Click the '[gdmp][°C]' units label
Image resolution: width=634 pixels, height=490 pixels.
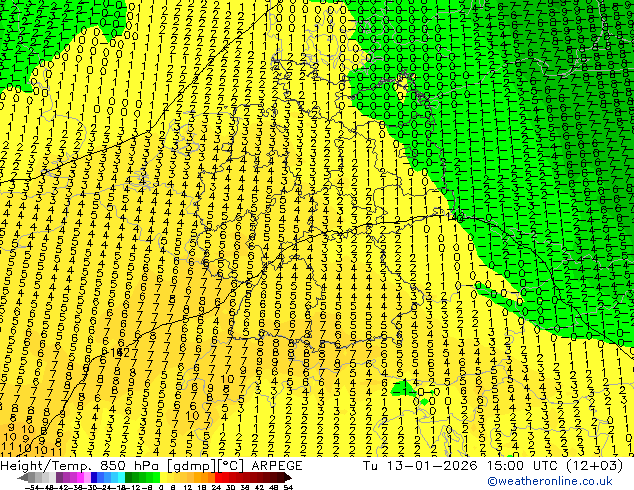(206, 466)
